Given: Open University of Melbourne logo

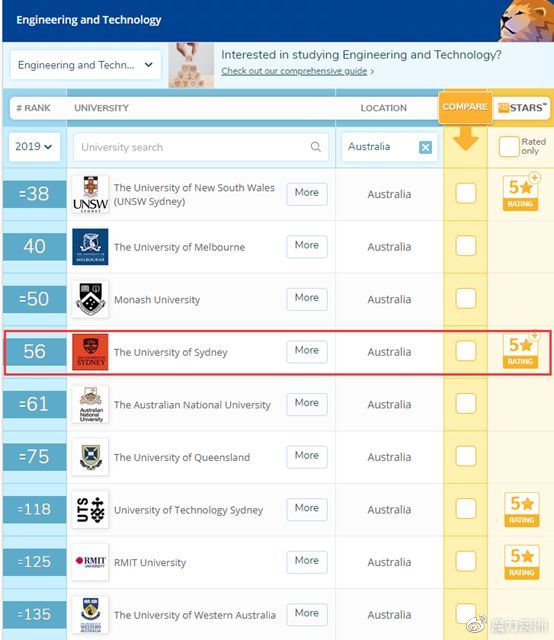Looking at the screenshot, I should [x=90, y=247].
